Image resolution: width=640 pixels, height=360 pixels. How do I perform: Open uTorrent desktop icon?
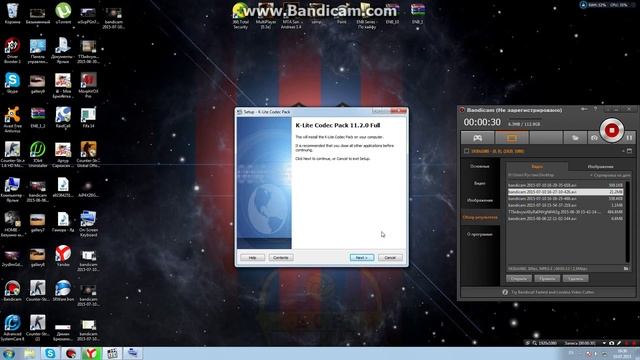(x=63, y=14)
